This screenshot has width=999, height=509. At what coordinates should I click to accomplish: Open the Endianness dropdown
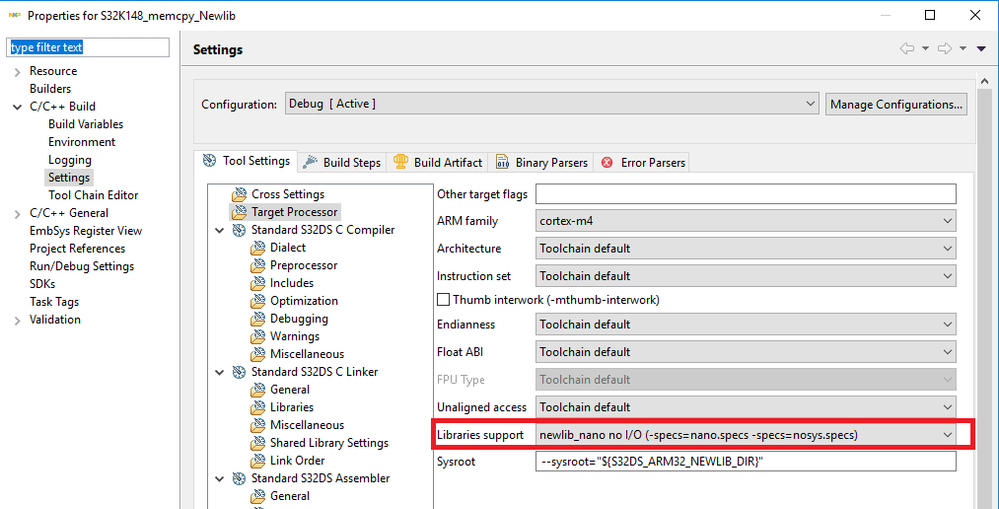tap(745, 324)
